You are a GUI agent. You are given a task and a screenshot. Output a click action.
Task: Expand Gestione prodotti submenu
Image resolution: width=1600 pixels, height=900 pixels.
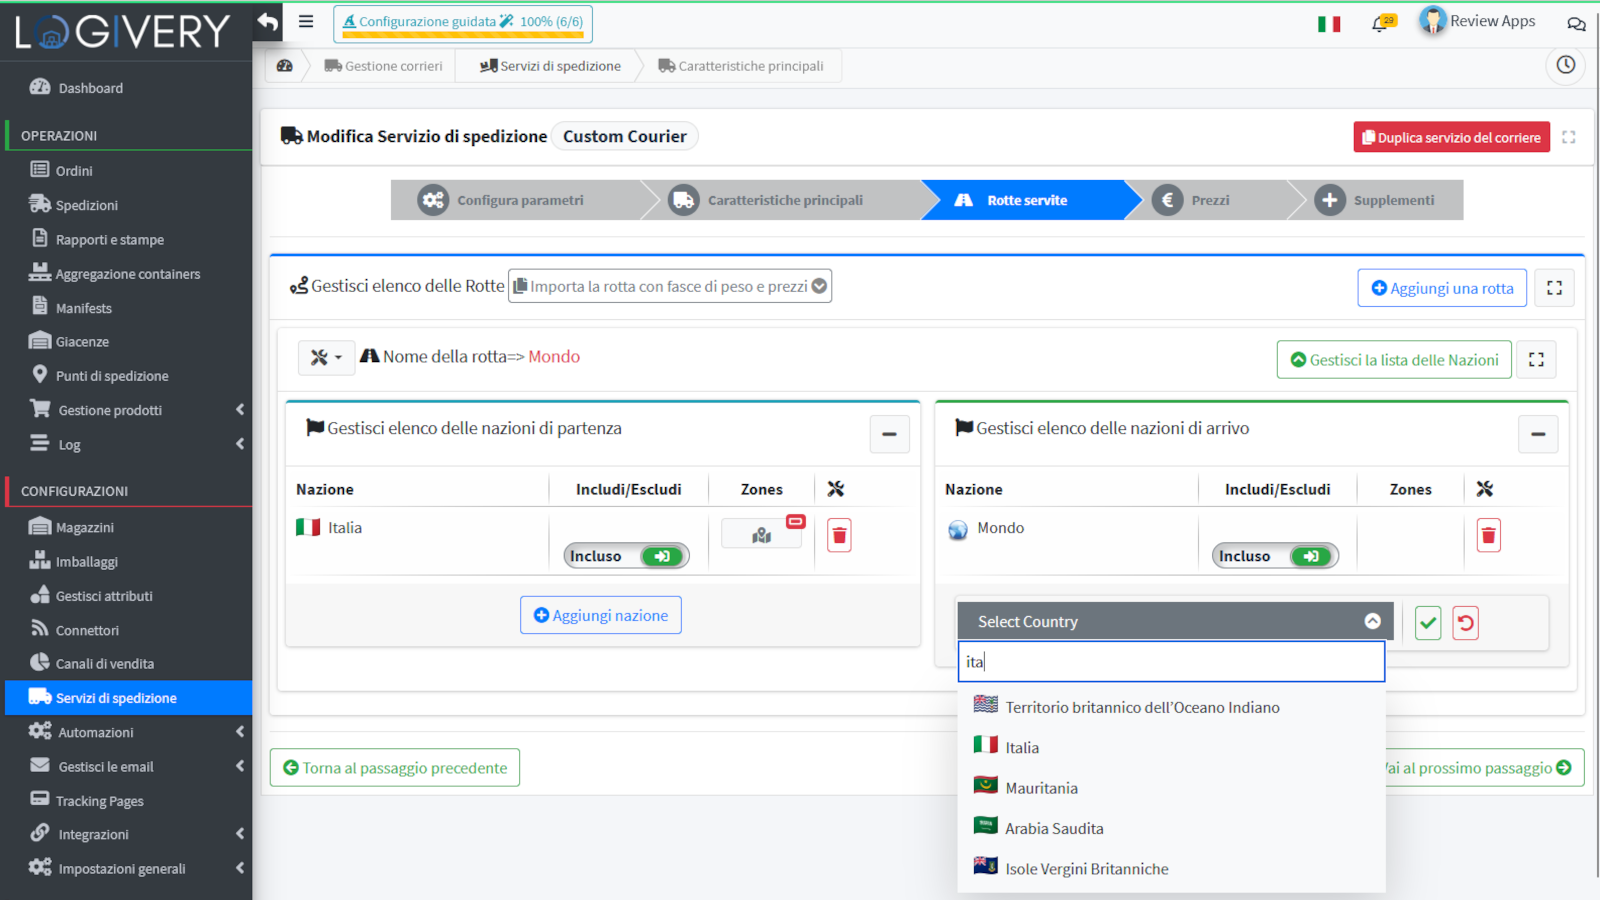[240, 409]
